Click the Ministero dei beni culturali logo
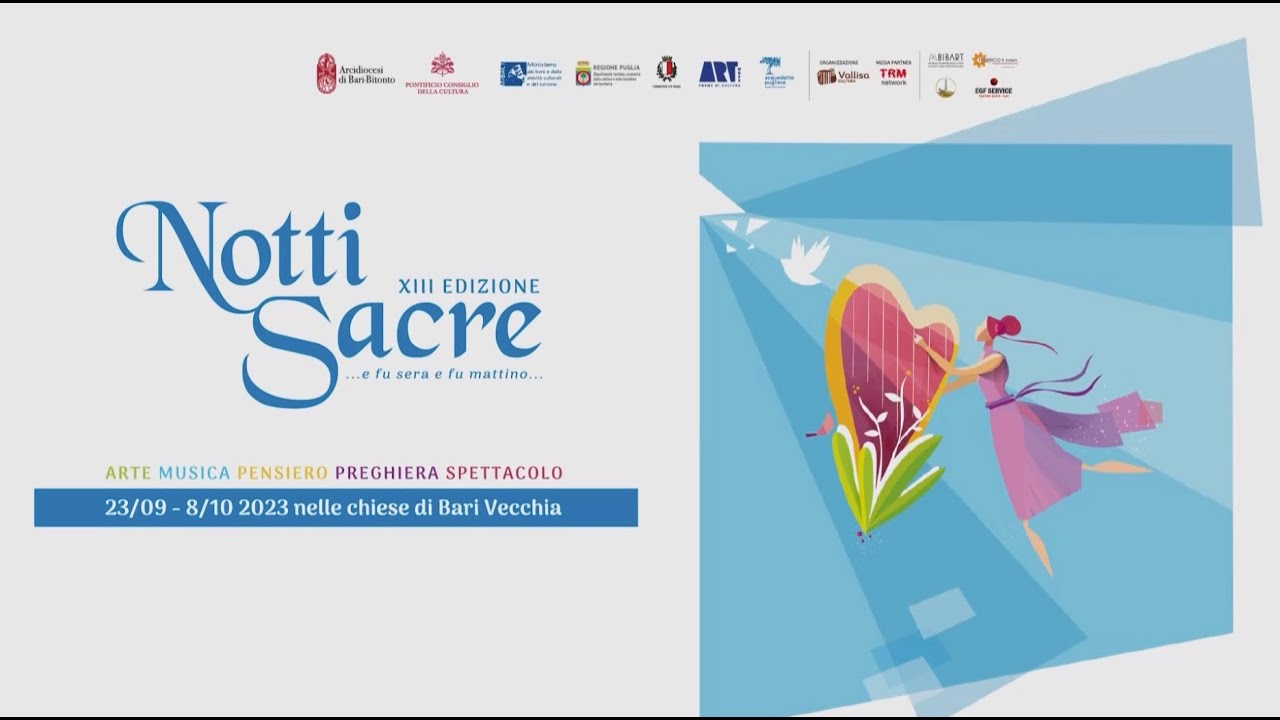This screenshot has width=1280, height=720. click(531, 74)
